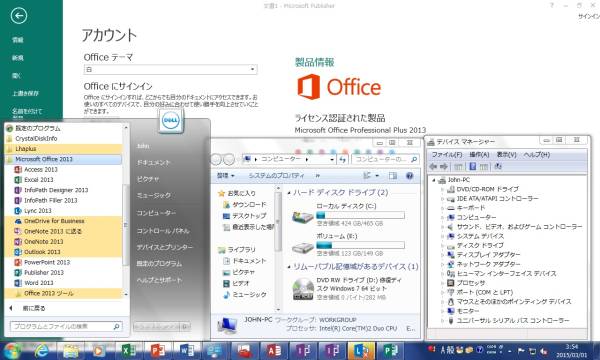Open Downloads in Explorer favorites
This screenshot has height=360, width=600.
tap(245, 205)
